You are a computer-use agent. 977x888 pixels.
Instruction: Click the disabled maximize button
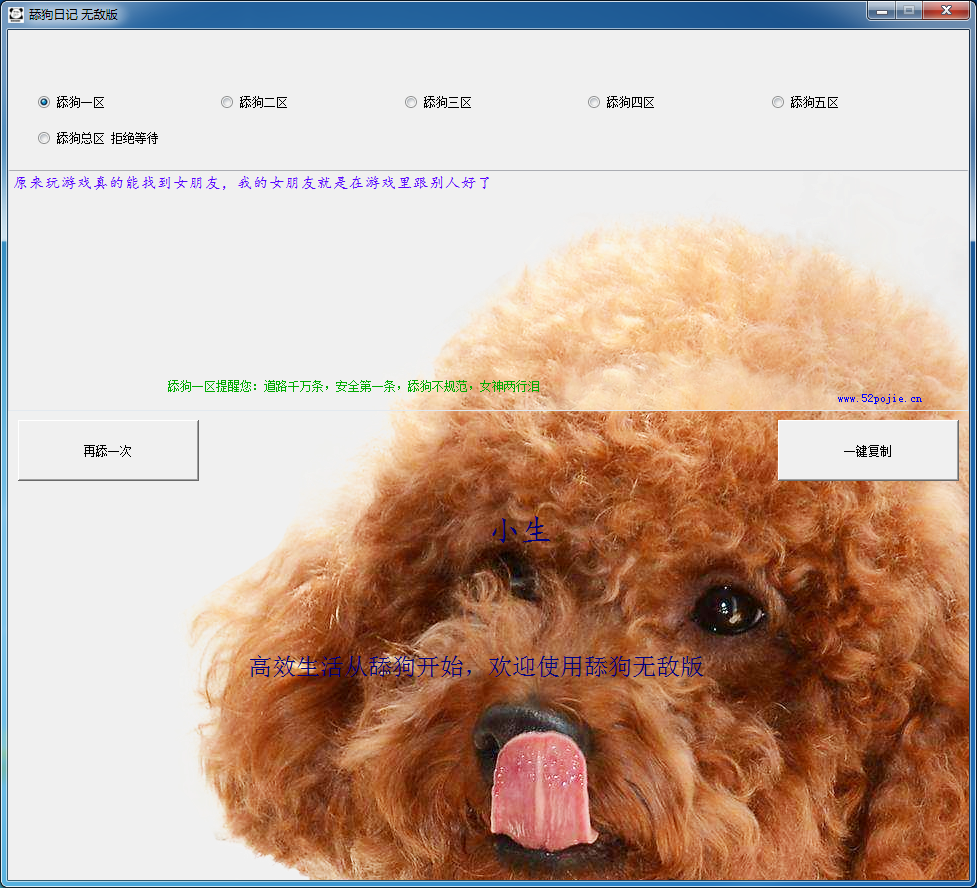click(909, 11)
